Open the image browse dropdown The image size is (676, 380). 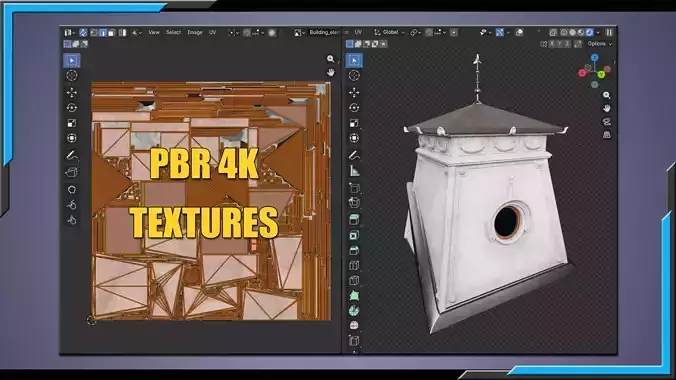pos(300,32)
